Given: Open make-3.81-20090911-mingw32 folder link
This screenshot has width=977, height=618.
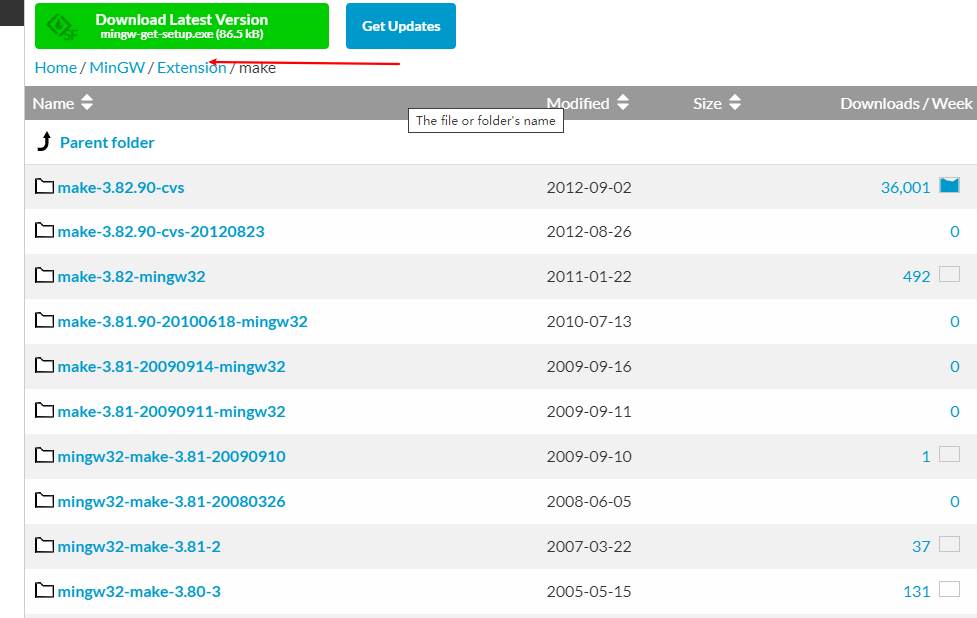Looking at the screenshot, I should coord(171,411).
